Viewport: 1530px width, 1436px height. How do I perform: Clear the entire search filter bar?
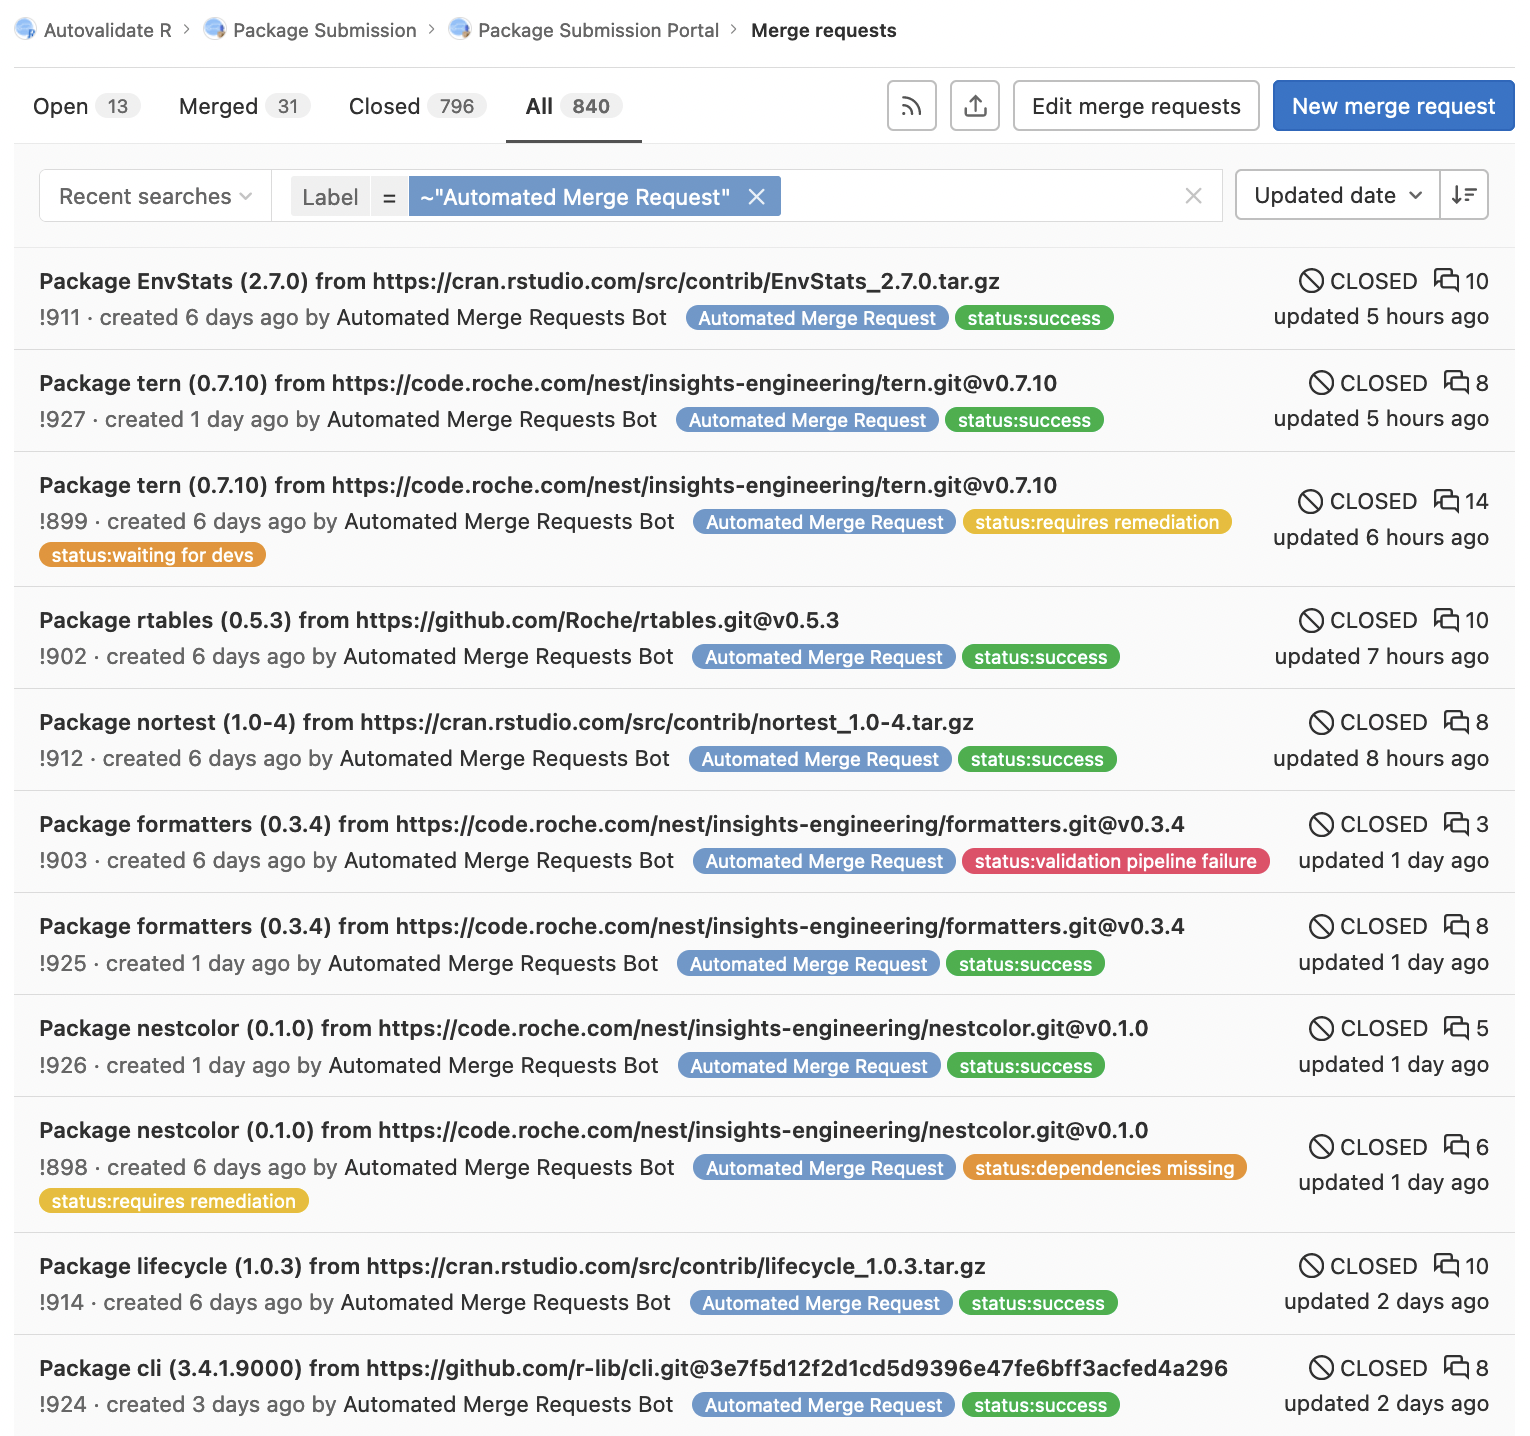1193,196
